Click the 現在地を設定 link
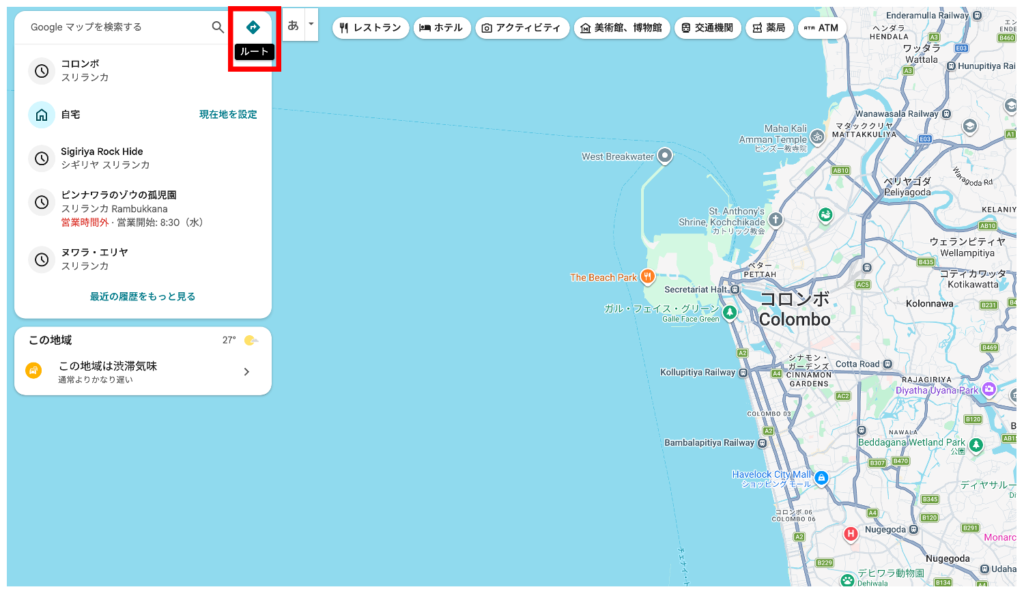Screen dimensions: 1024x598 tap(228, 115)
